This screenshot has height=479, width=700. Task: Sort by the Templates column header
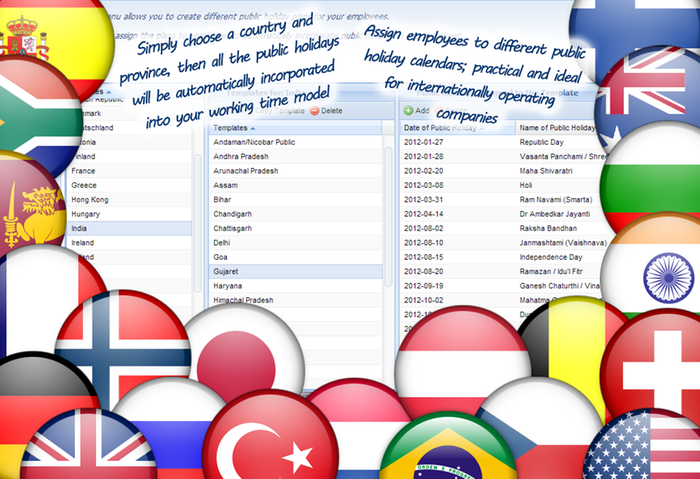pyautogui.click(x=296, y=128)
